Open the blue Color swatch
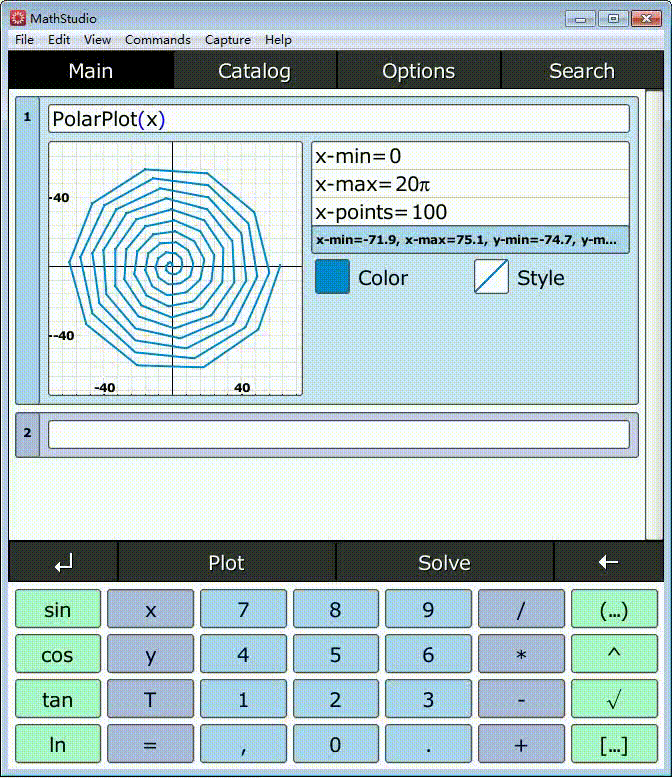This screenshot has height=778, width=672. click(x=332, y=276)
